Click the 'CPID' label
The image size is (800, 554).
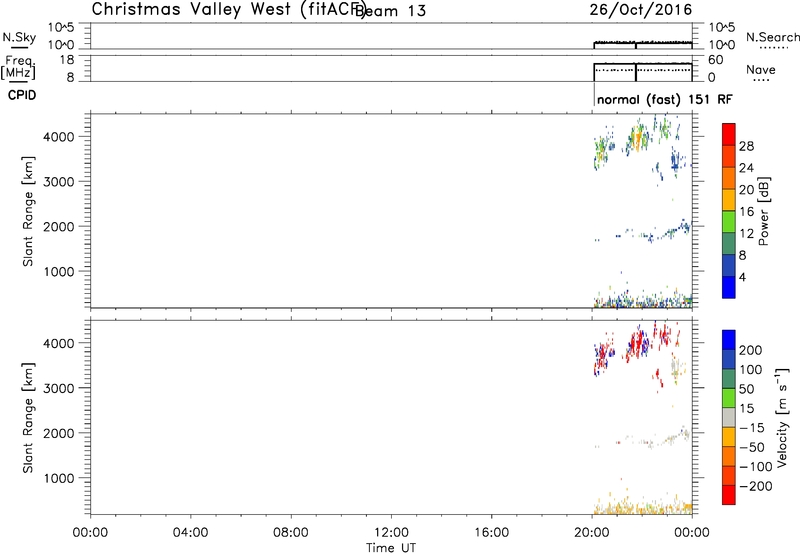point(22,95)
